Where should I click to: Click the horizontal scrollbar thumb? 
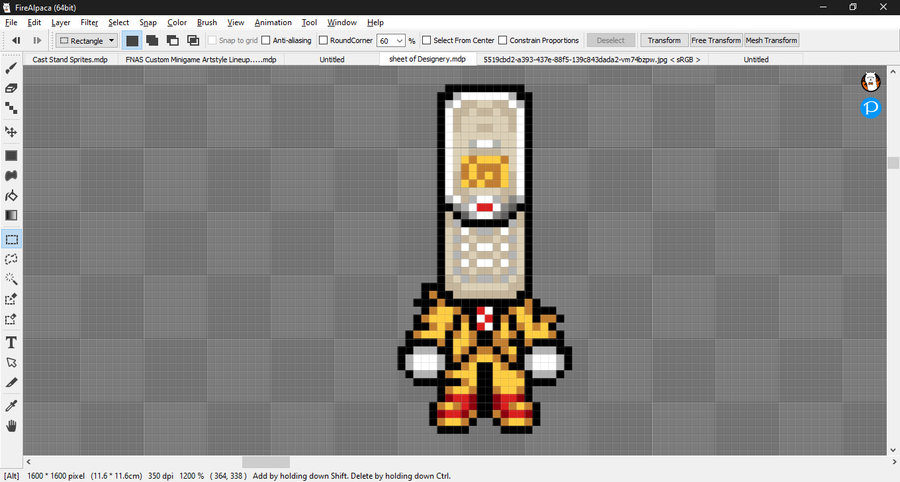pyautogui.click(x=266, y=462)
